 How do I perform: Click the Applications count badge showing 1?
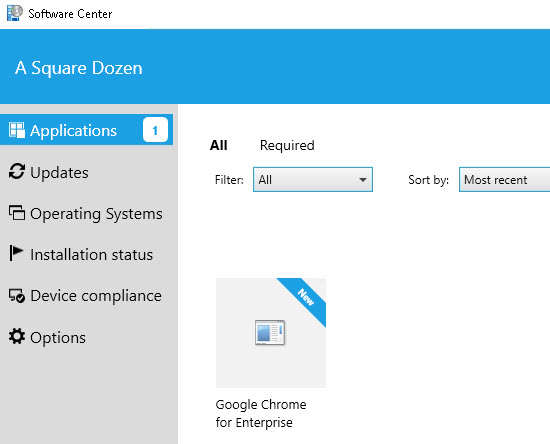click(x=155, y=130)
